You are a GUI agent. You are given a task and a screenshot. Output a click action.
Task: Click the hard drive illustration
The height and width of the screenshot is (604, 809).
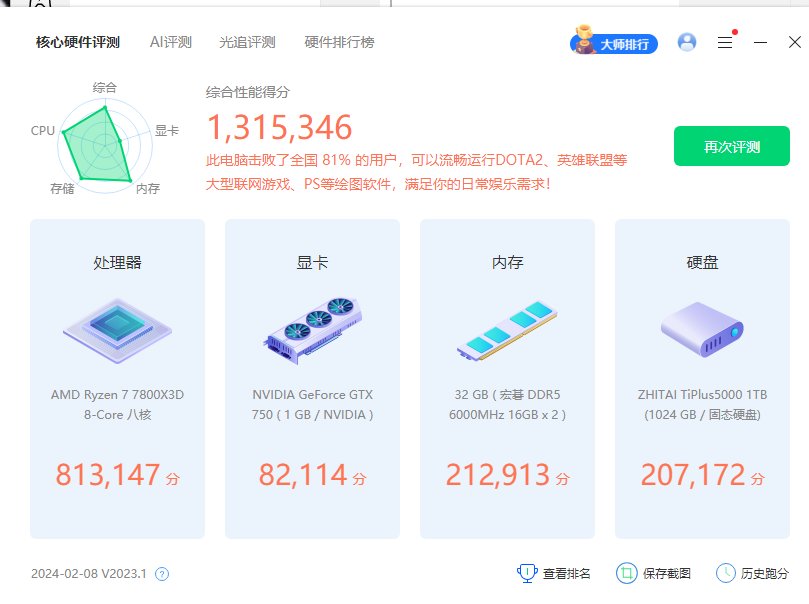click(702, 330)
